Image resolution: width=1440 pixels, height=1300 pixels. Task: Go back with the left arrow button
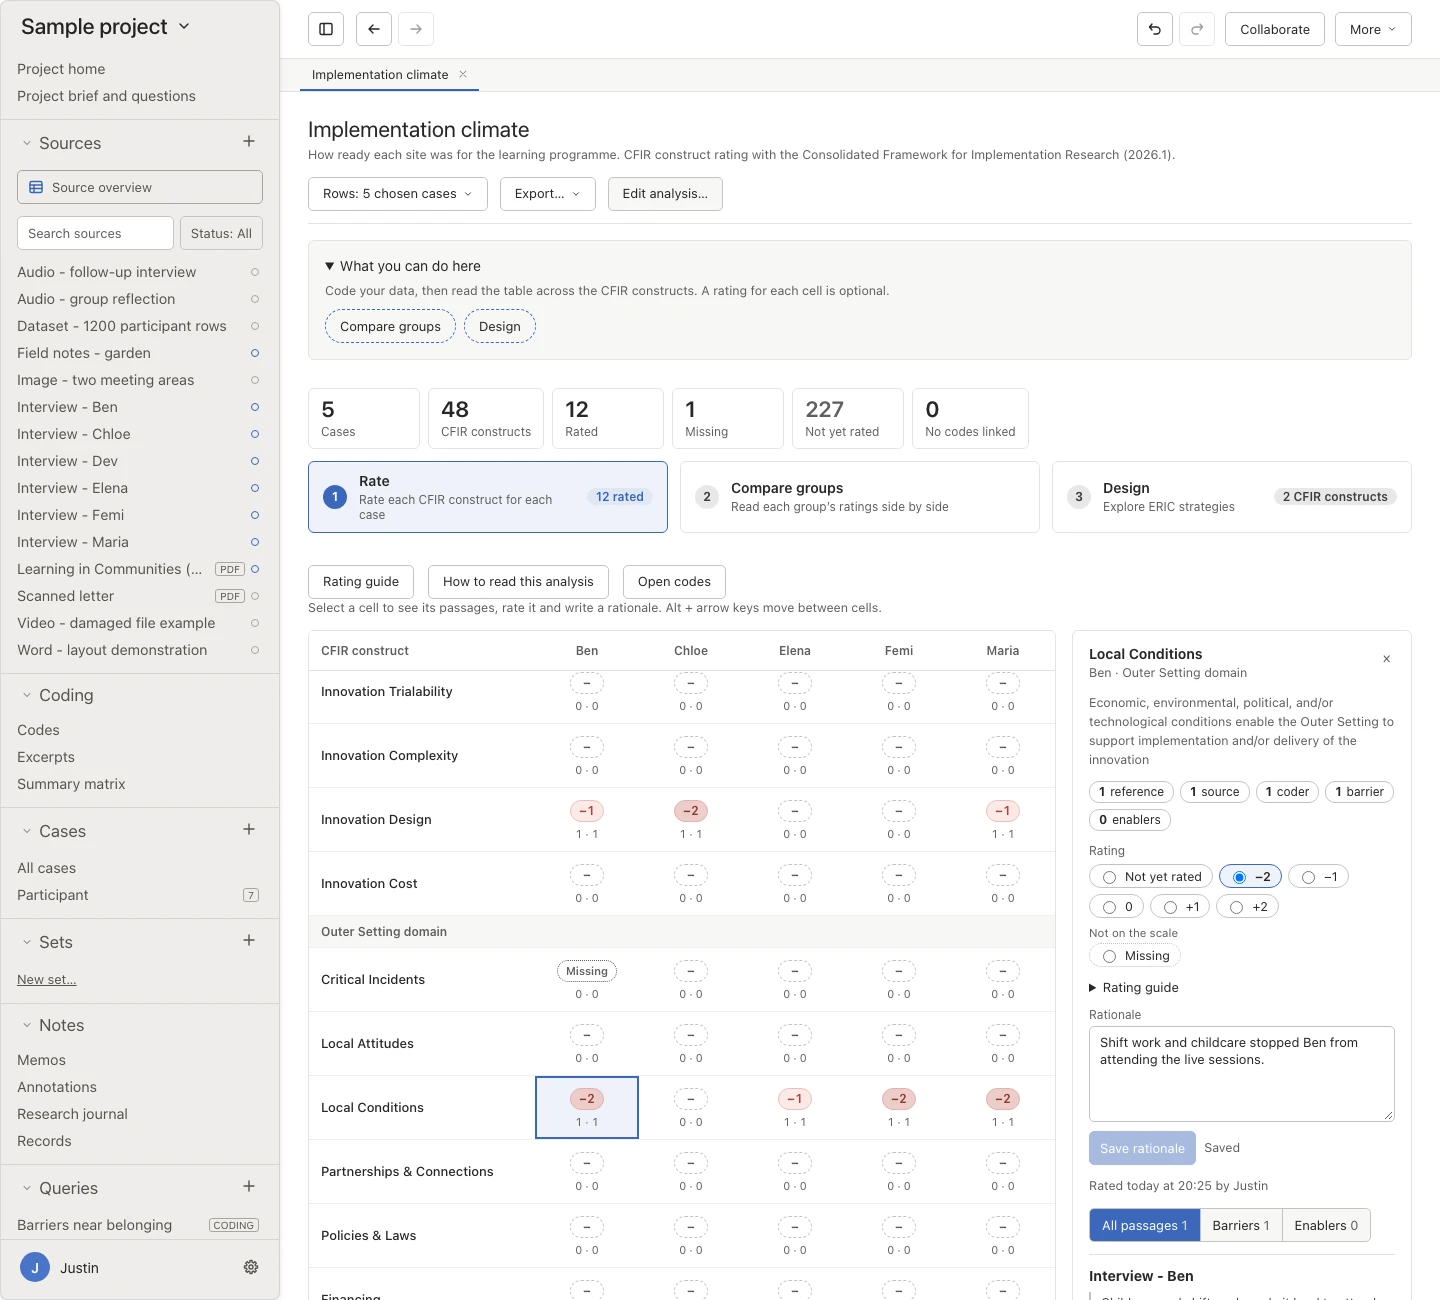pos(374,29)
